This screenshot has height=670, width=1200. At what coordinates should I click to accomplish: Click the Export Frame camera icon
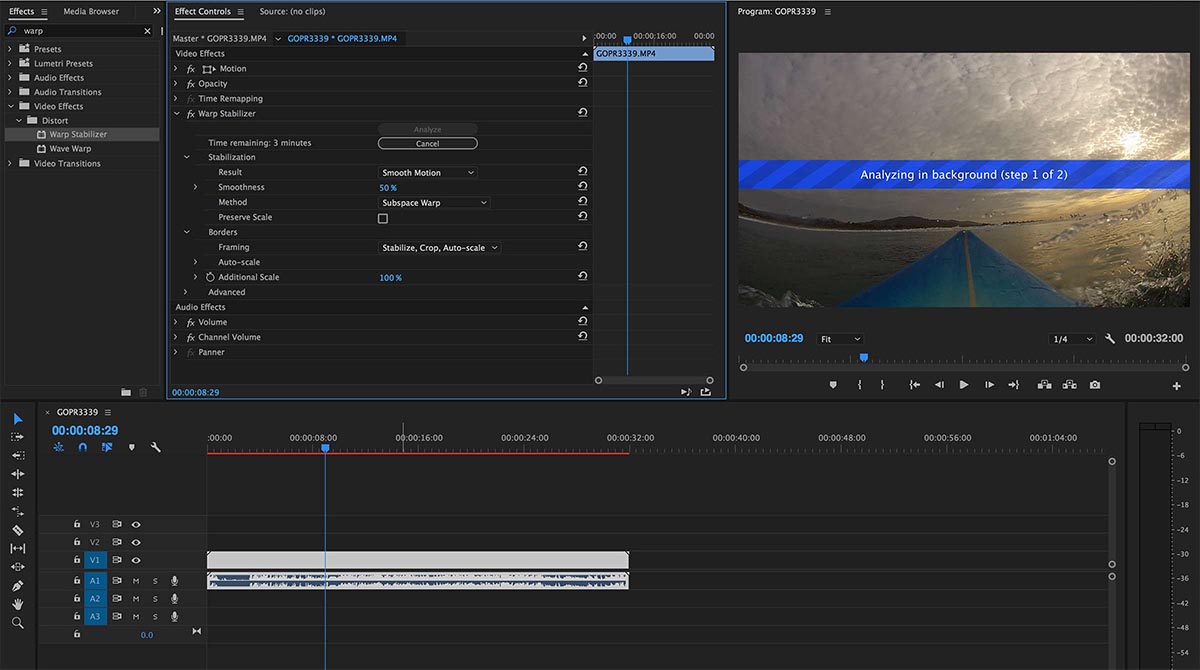coord(1095,385)
